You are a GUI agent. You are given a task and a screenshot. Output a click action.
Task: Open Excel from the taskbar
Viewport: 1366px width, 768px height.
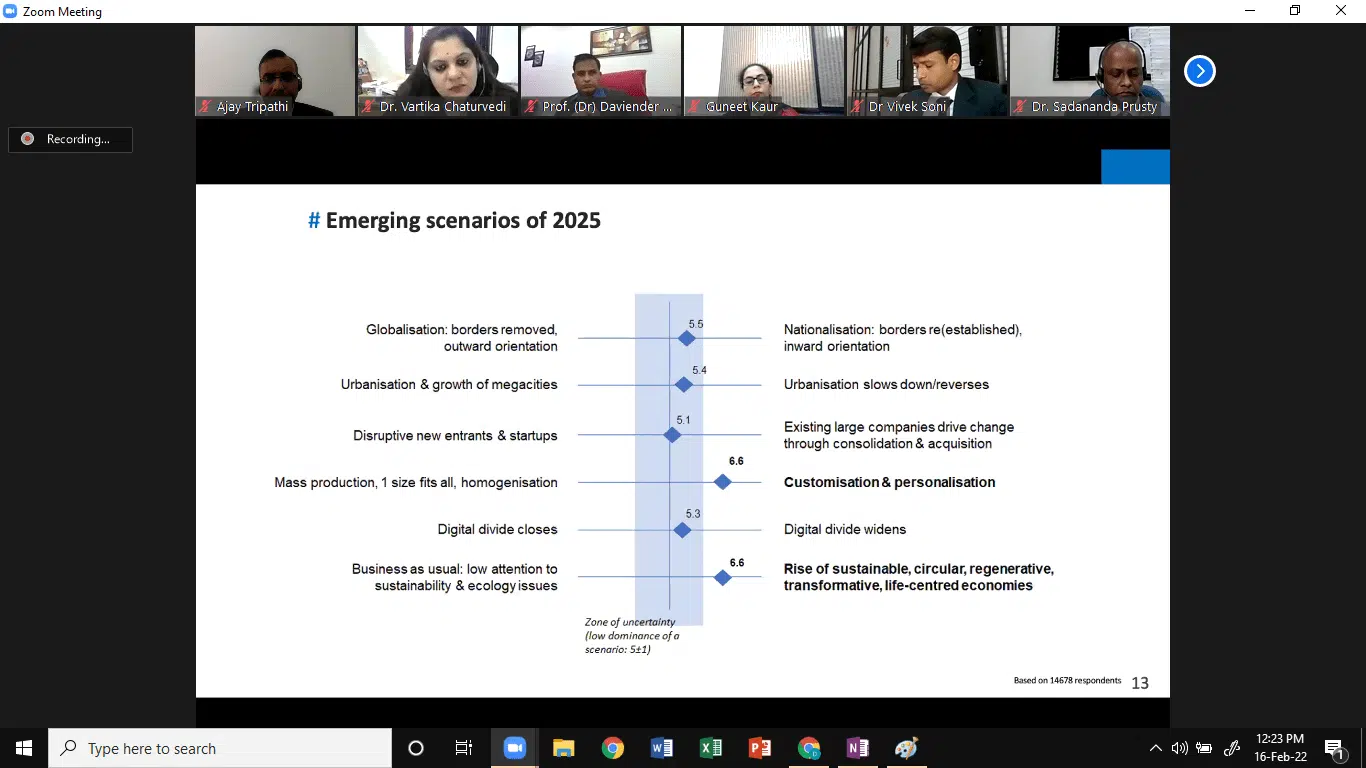711,748
